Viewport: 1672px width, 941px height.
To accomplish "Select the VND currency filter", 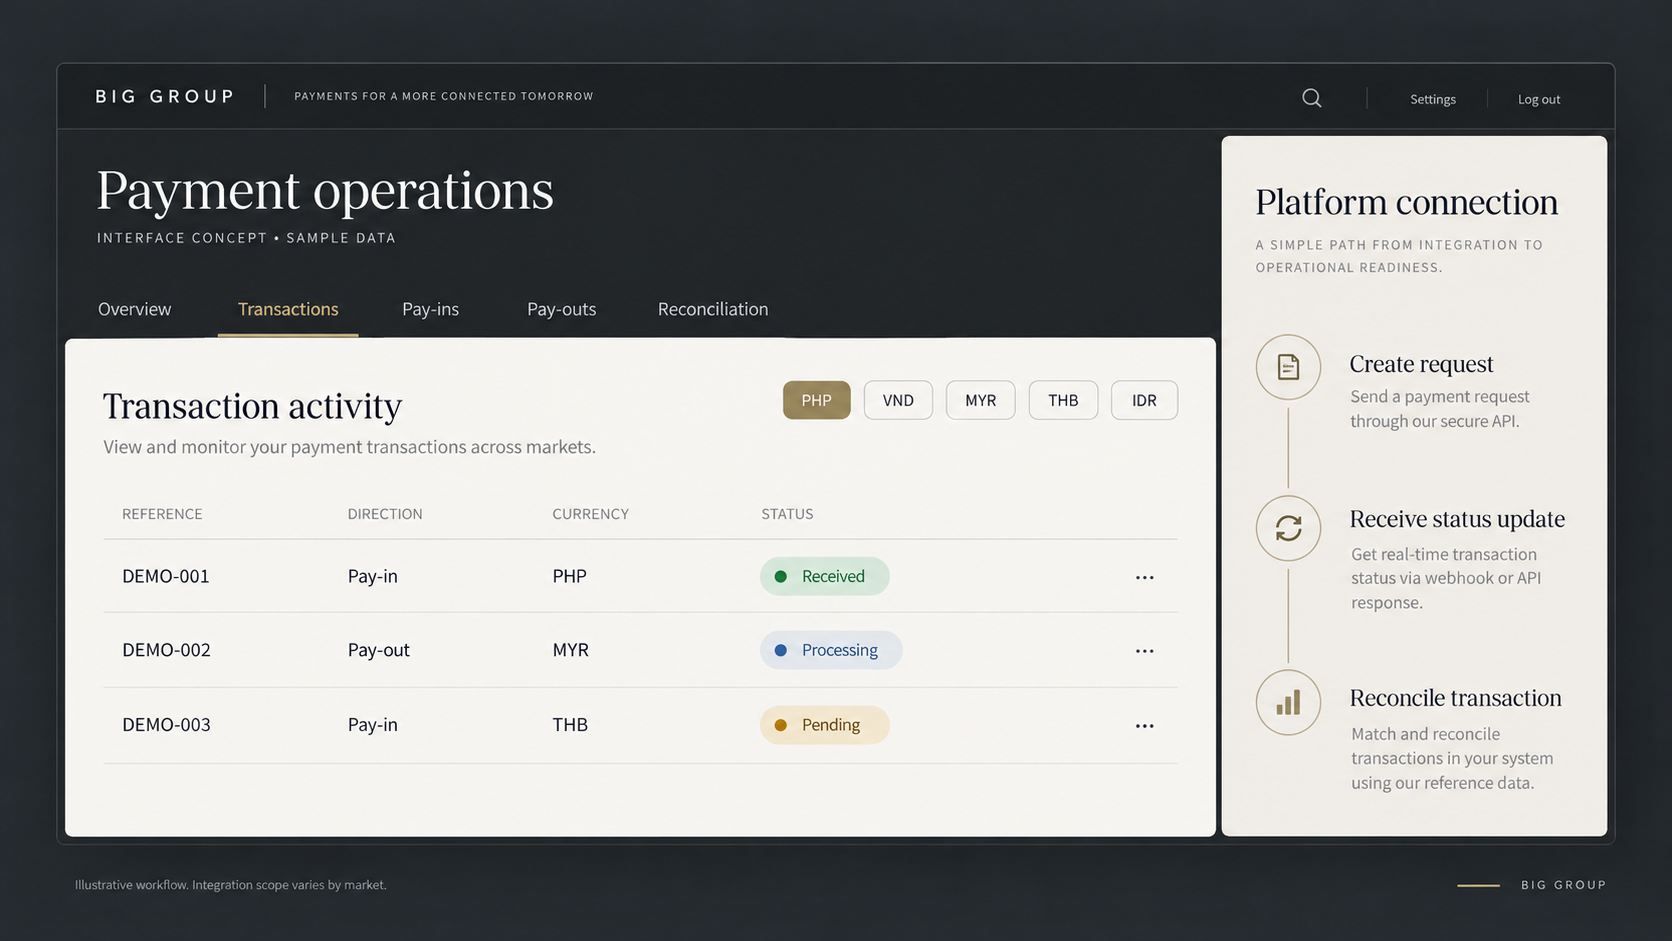I will coord(898,400).
